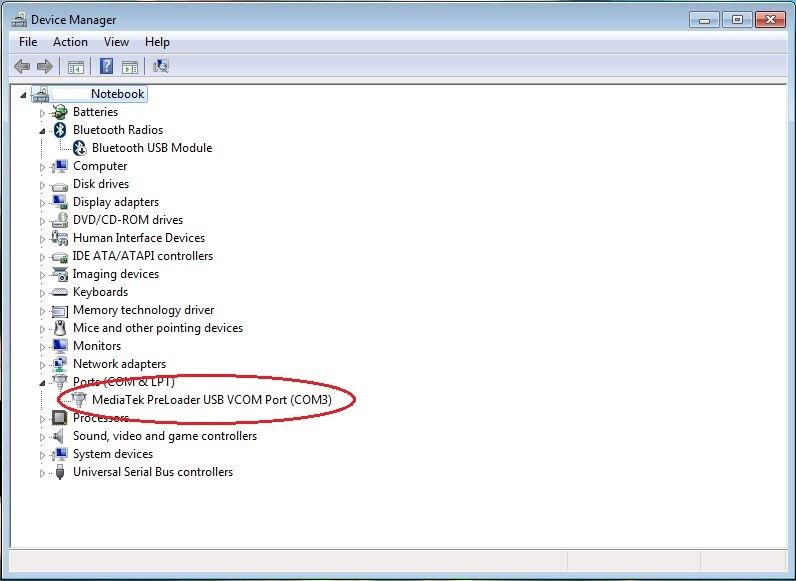Click the Mice and pointing devices icon
The width and height of the screenshot is (796, 581).
(60, 328)
